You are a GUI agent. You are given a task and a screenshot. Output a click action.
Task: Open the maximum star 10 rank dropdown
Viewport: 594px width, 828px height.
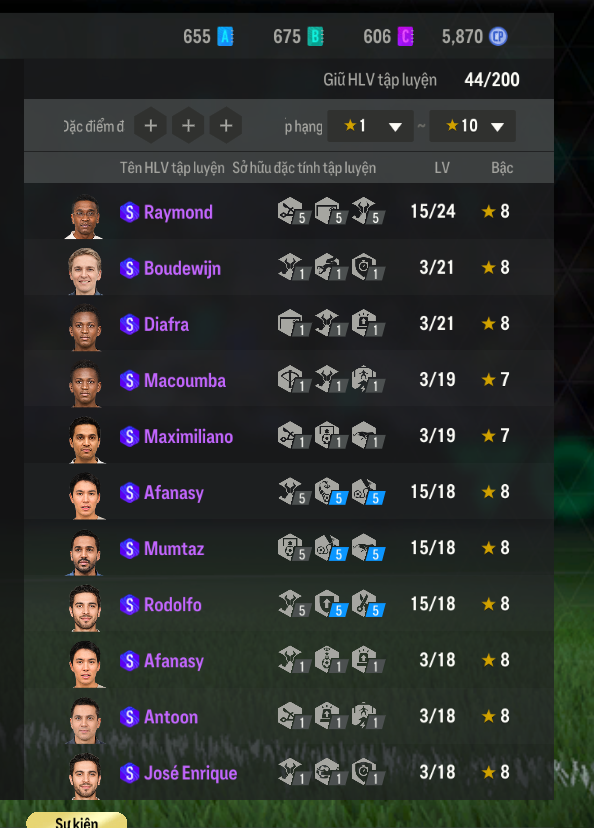[x=473, y=126]
